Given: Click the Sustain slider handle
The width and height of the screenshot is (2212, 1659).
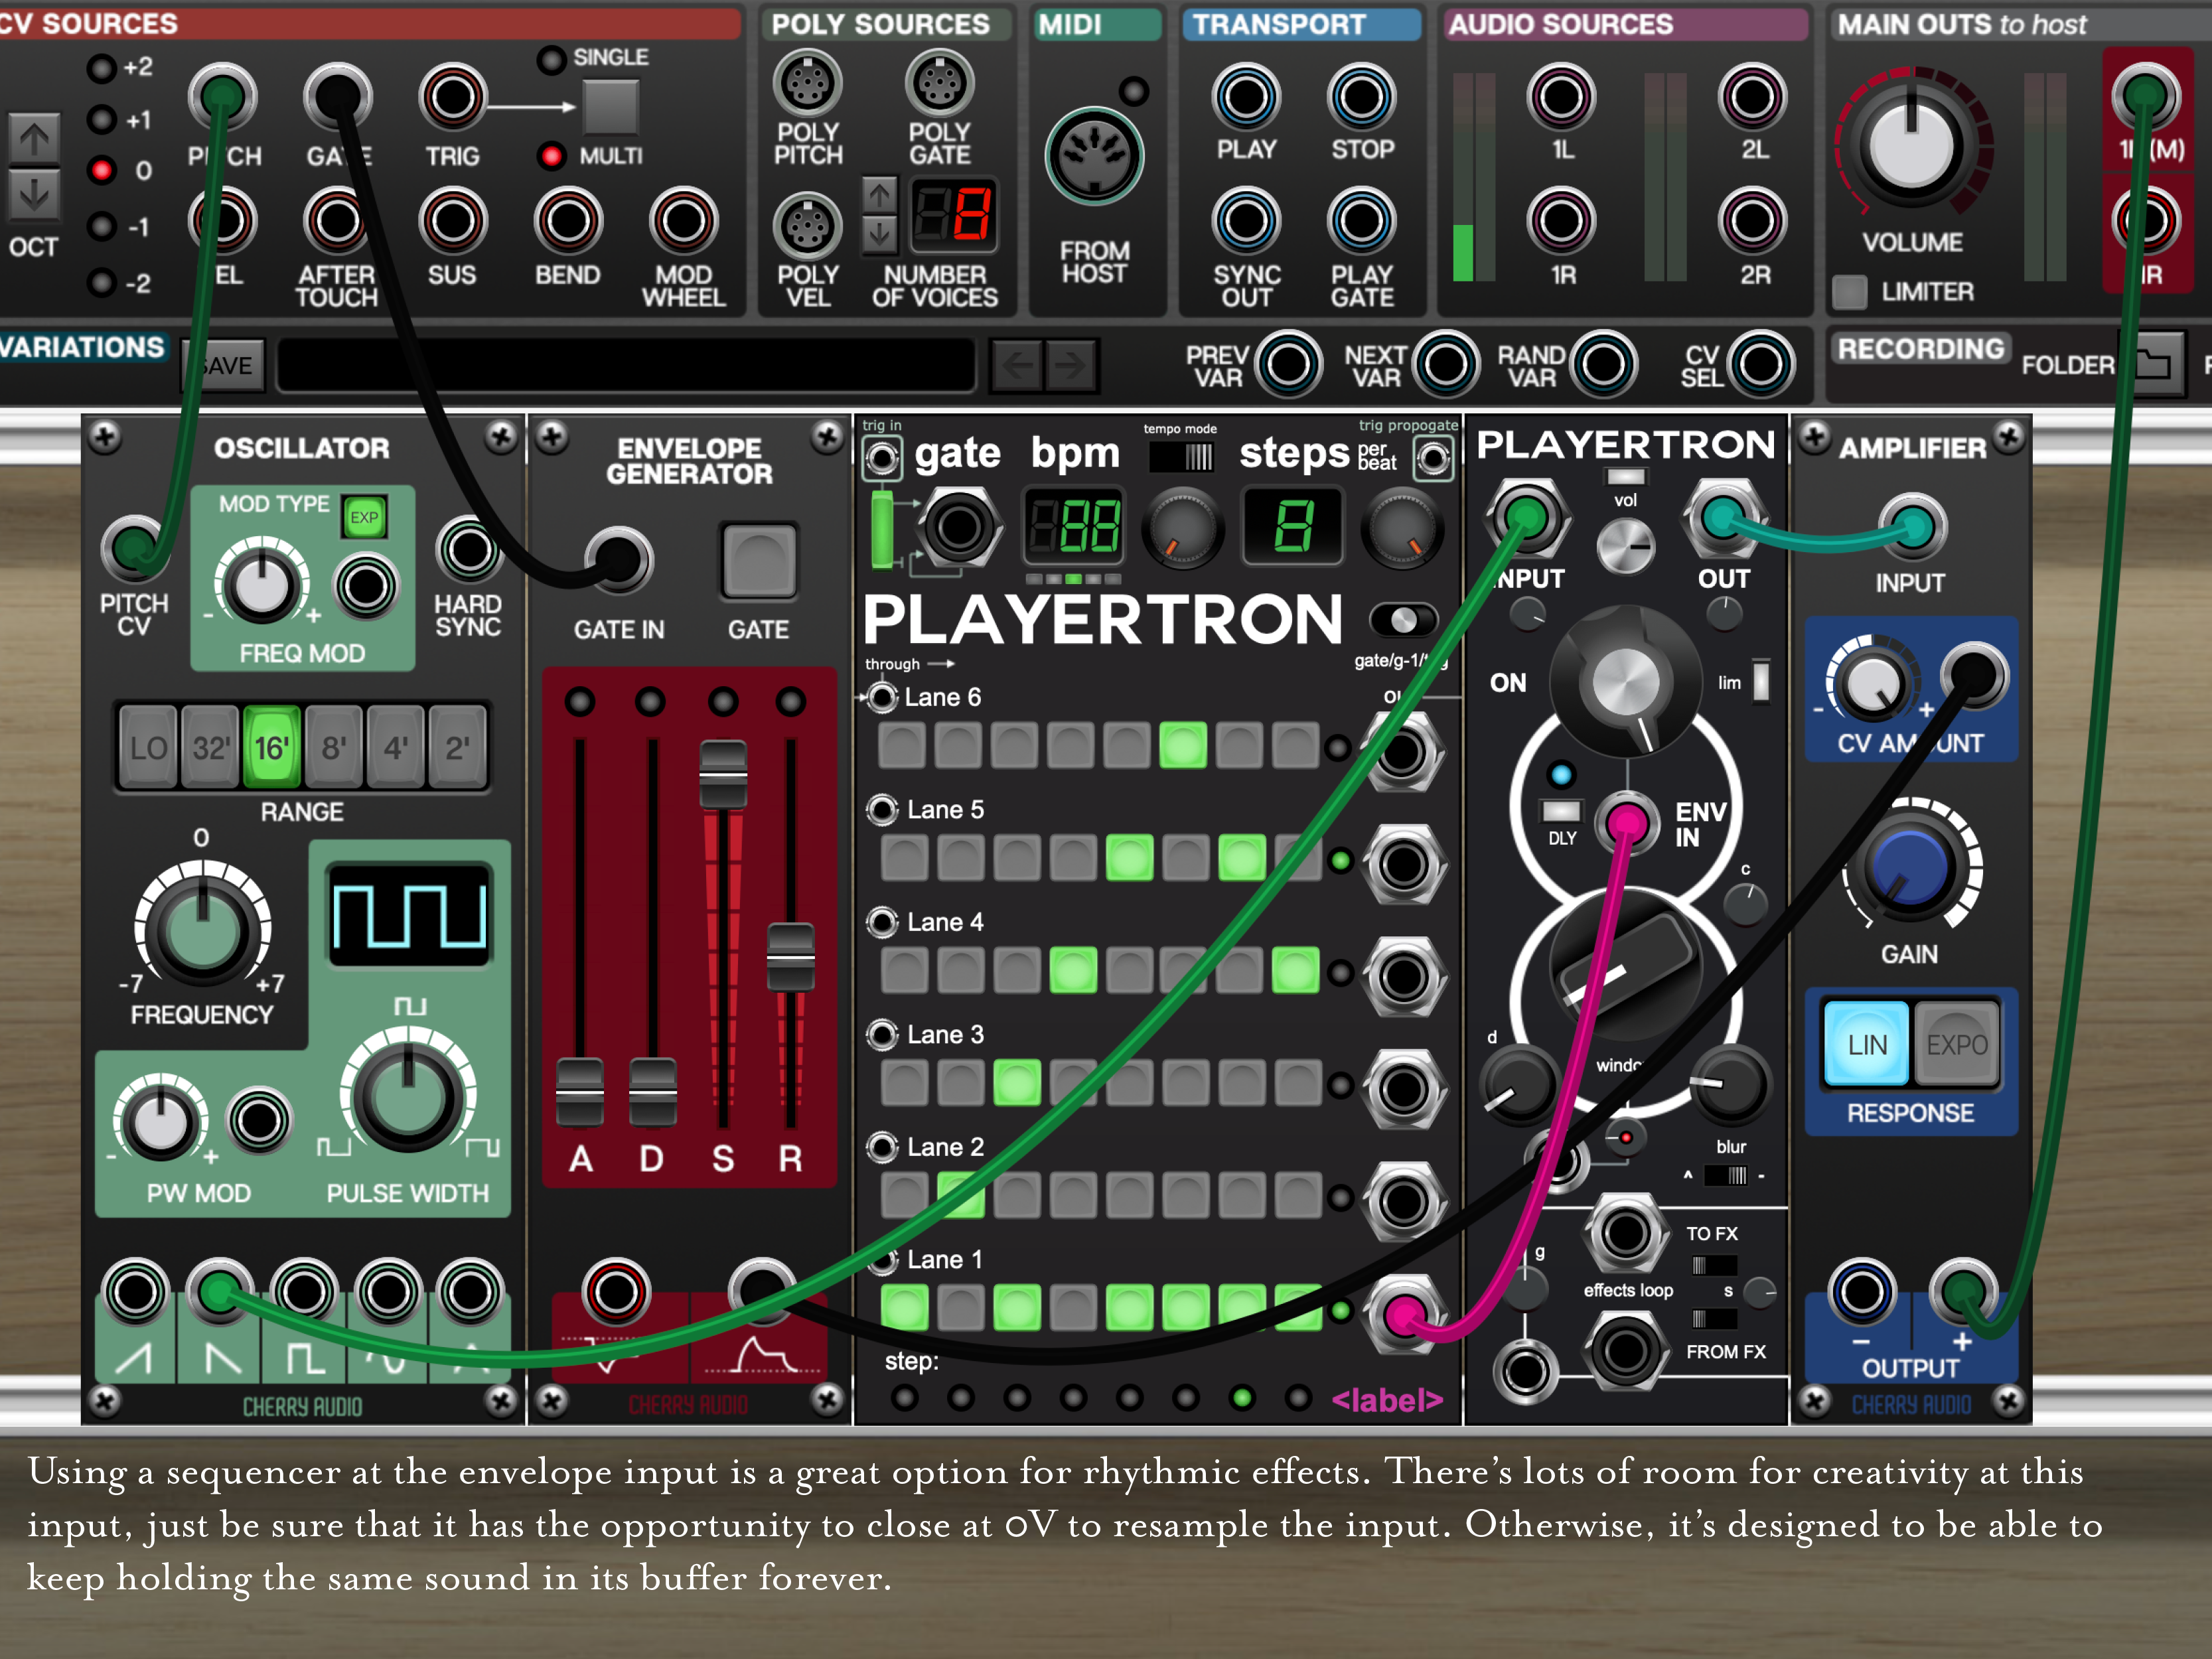Looking at the screenshot, I should click(723, 774).
